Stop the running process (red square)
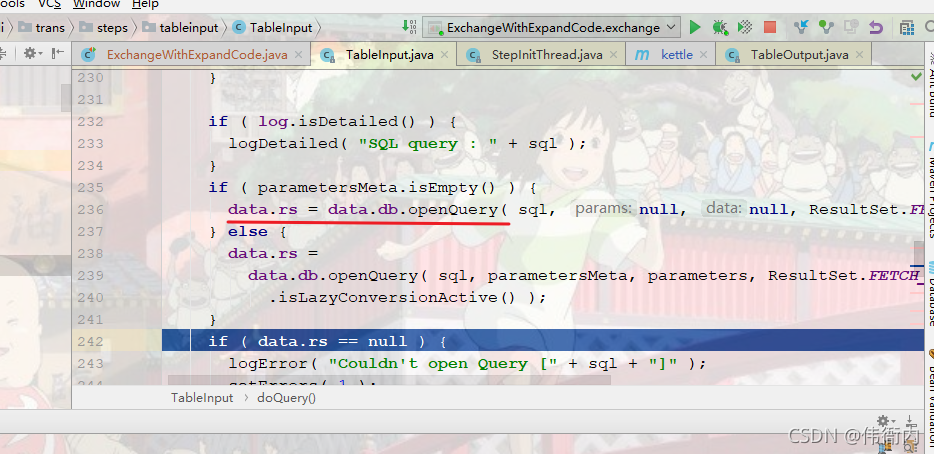The height and width of the screenshot is (454, 934). (770, 27)
